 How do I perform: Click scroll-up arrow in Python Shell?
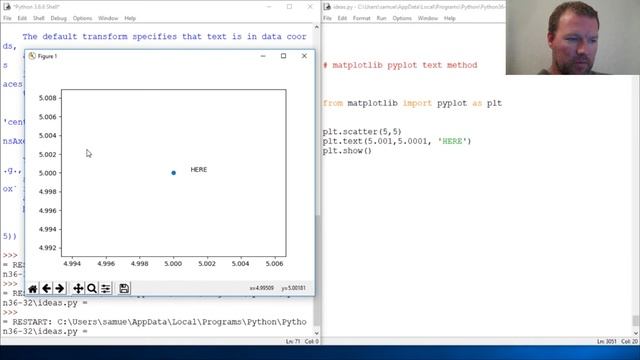[317, 27]
